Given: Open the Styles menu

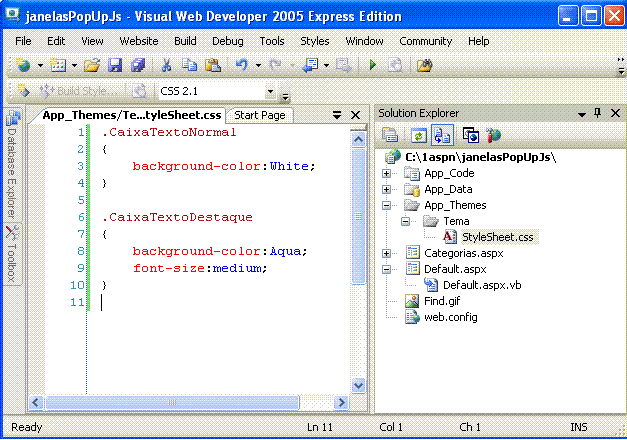Looking at the screenshot, I should [315, 41].
